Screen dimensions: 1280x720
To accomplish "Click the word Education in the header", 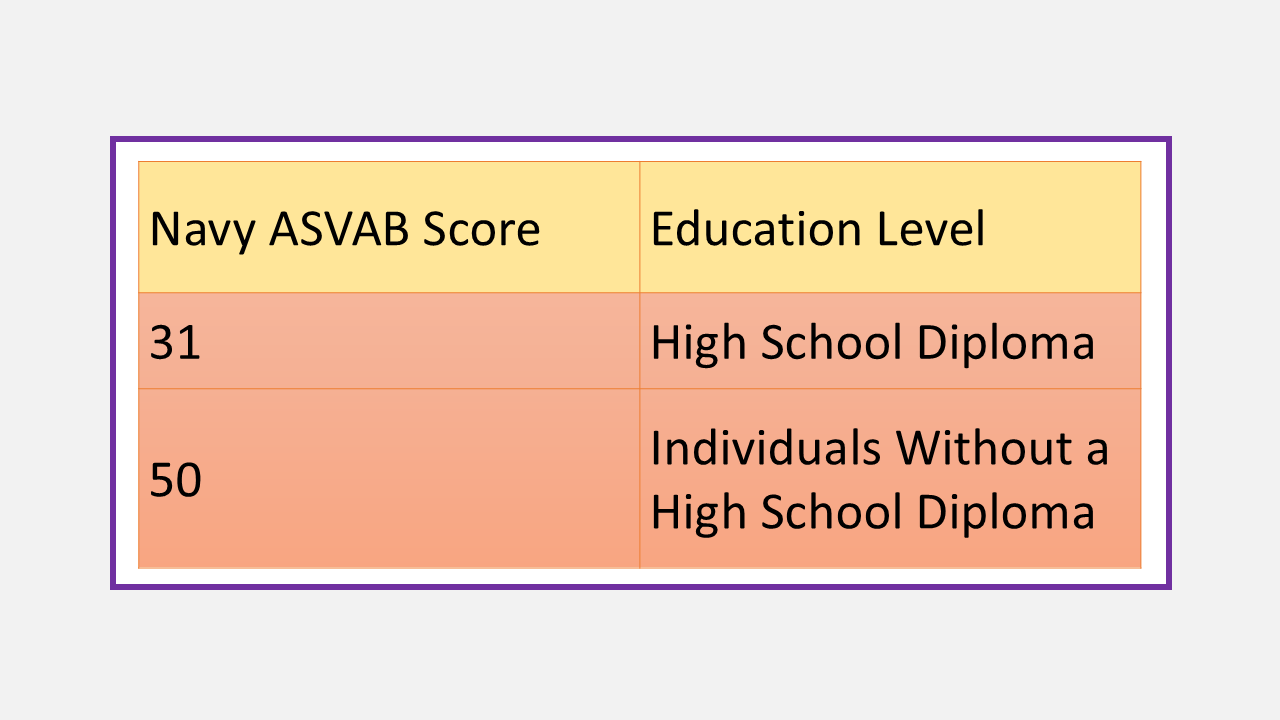I will [756, 229].
